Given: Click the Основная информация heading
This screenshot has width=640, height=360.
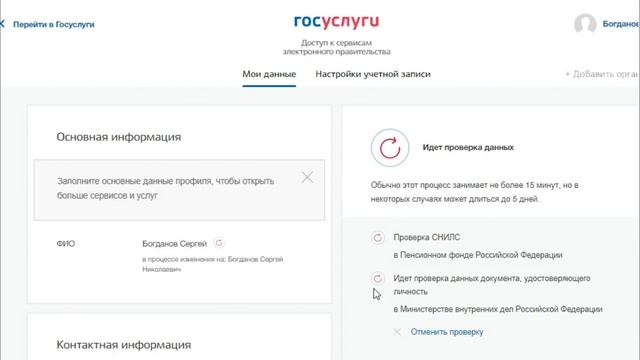Looking at the screenshot, I should [x=118, y=137].
